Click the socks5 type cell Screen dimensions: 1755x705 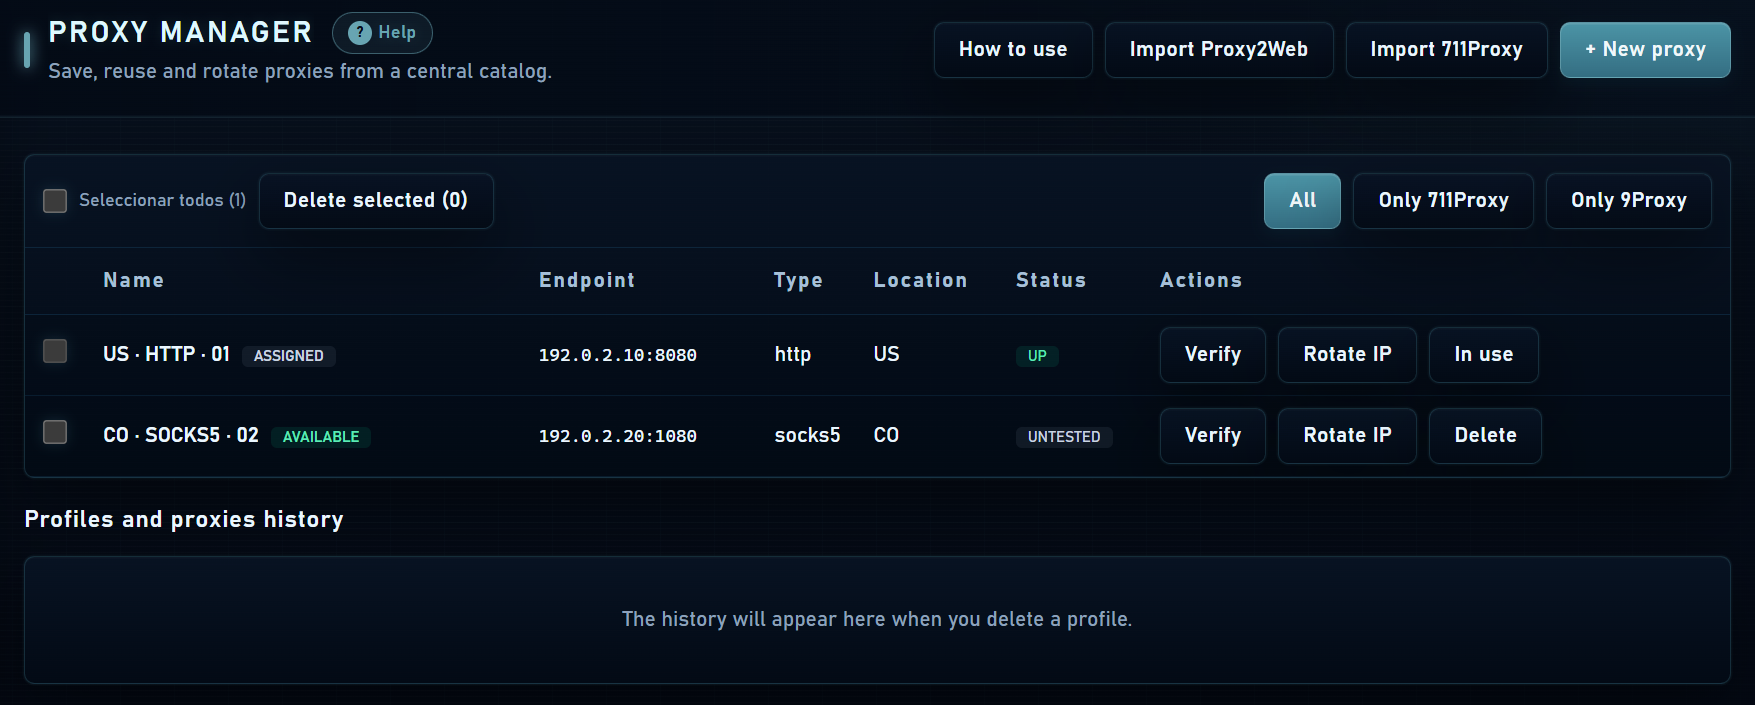pos(807,436)
